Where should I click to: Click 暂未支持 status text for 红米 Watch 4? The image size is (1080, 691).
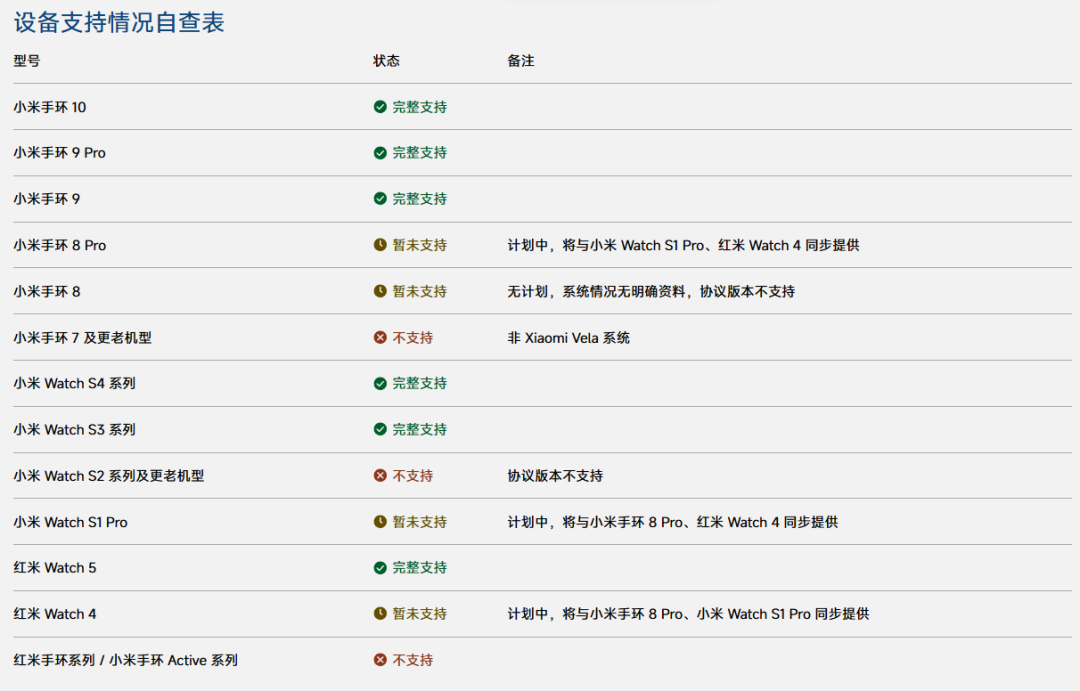(x=419, y=613)
